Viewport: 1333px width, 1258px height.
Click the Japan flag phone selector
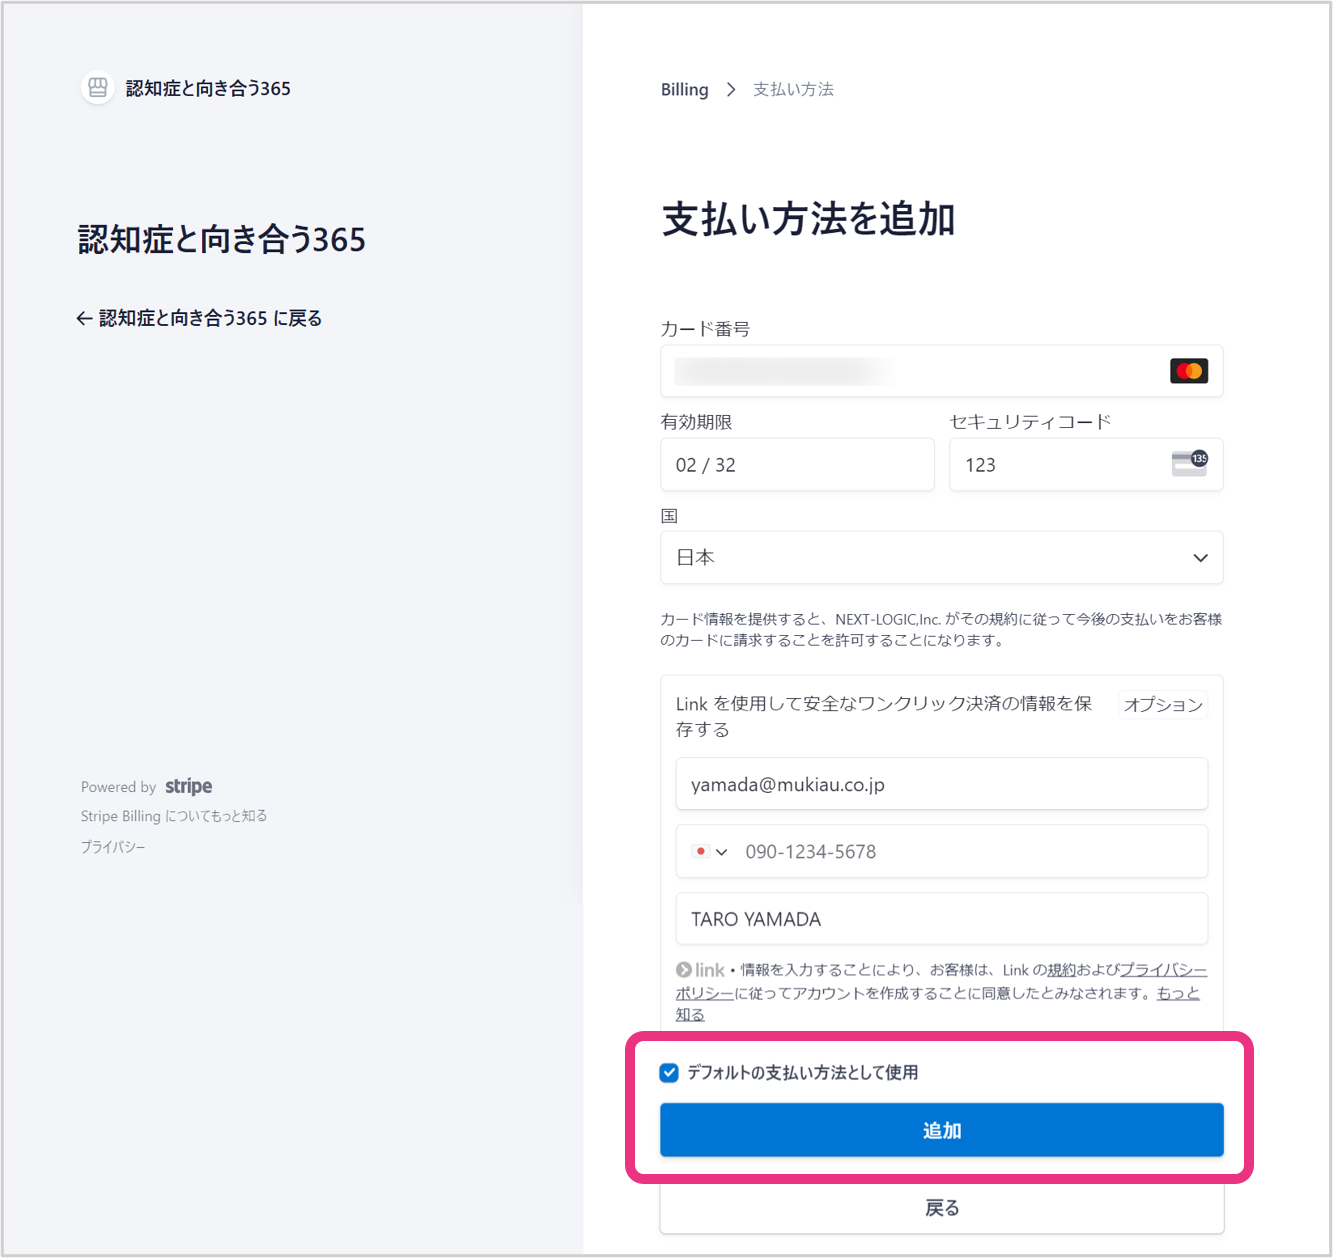tap(701, 852)
